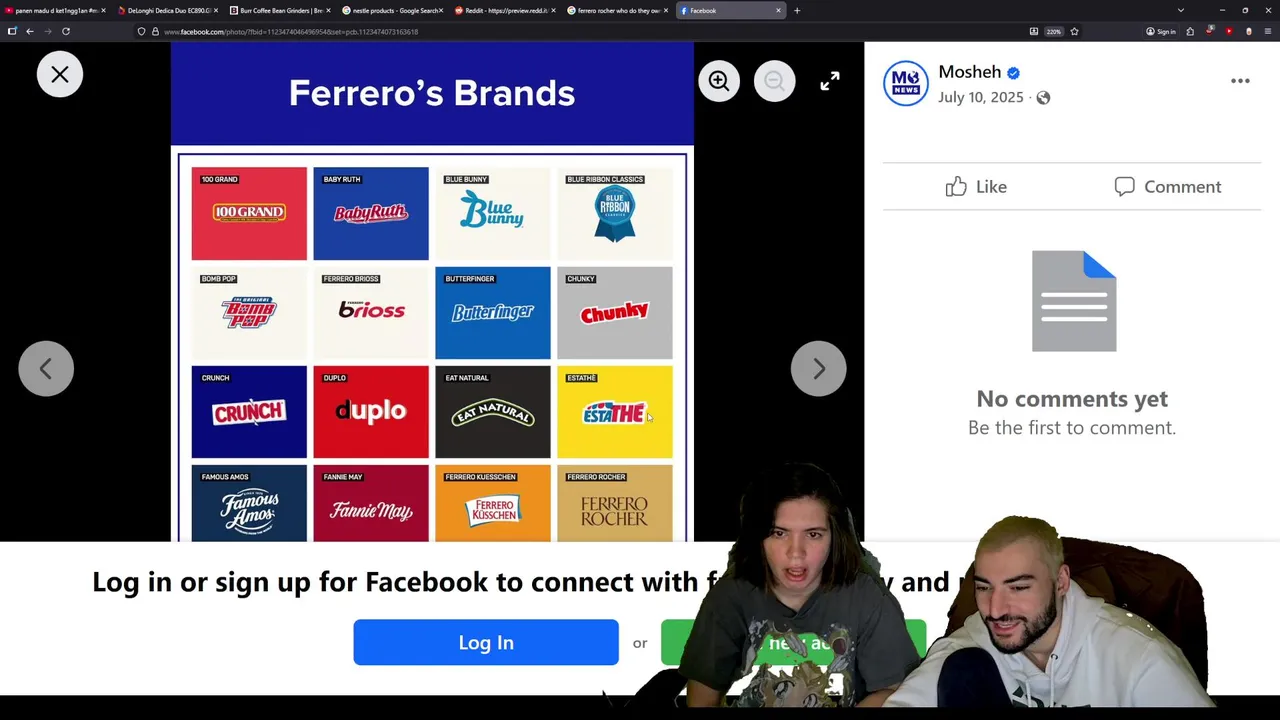This screenshot has height=720, width=1280.
Task: Click the Eat Natural brand tile
Action: tap(493, 412)
